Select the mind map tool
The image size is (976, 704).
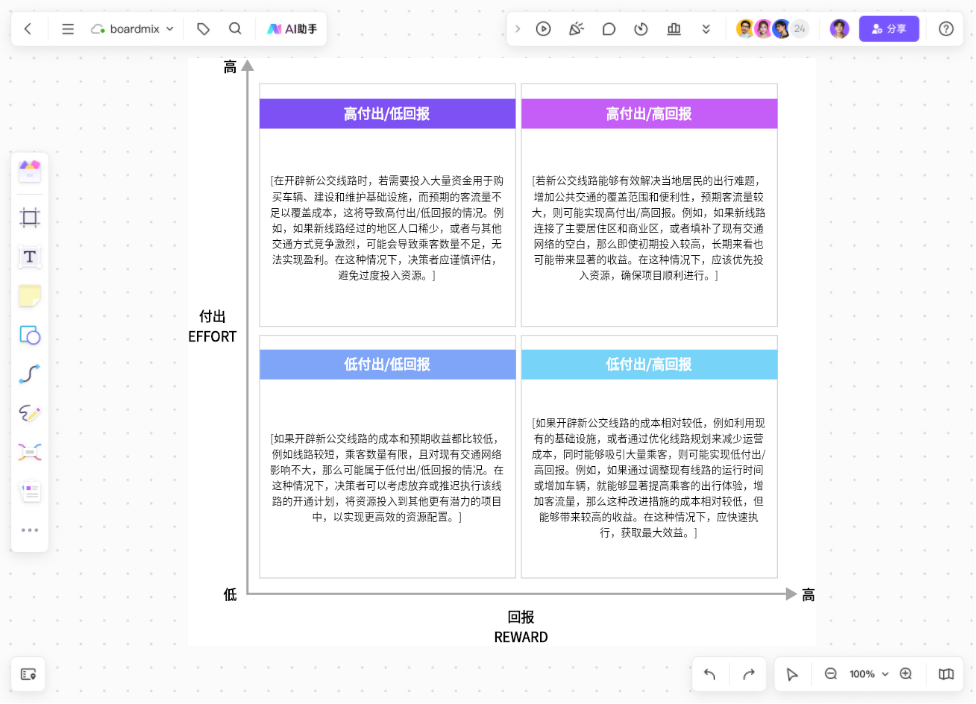[x=30, y=453]
